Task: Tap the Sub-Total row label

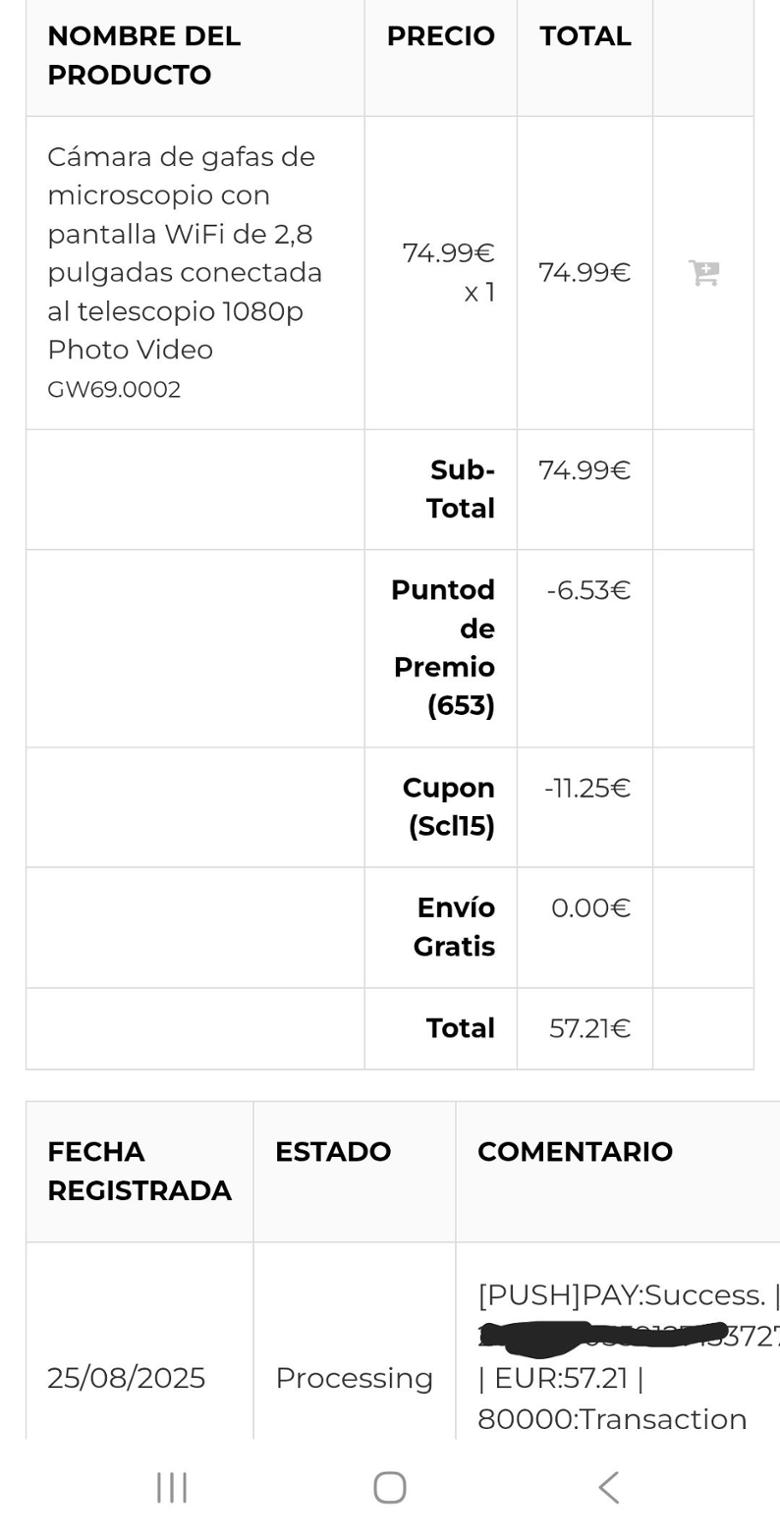Action: [x=461, y=489]
